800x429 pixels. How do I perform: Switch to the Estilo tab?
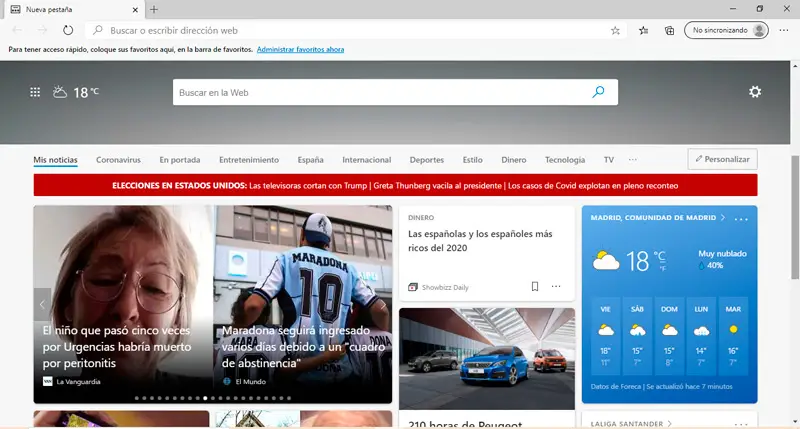472,160
